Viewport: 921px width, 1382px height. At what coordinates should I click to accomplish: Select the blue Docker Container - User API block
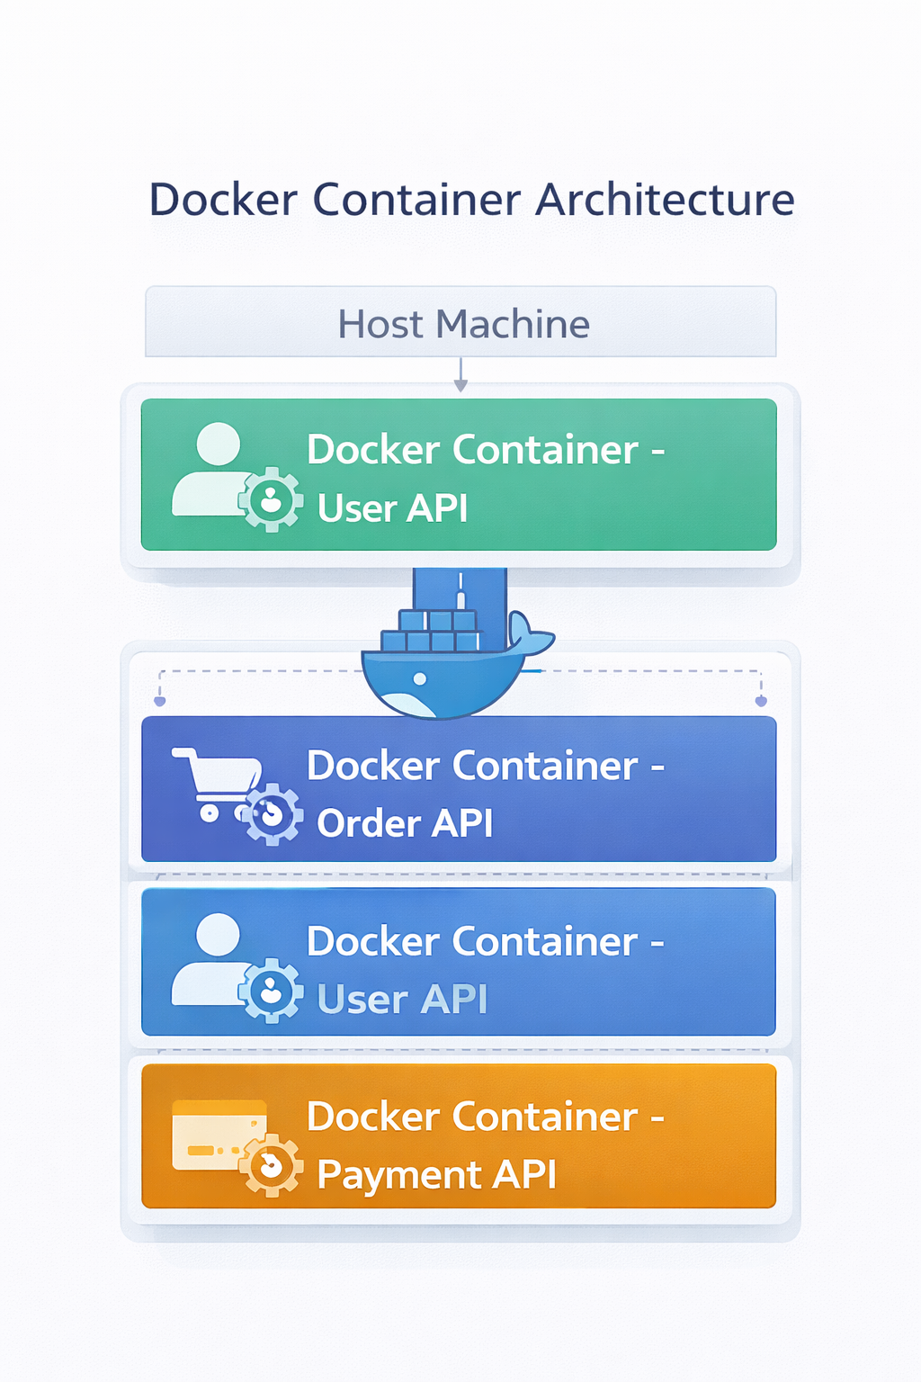(x=459, y=962)
